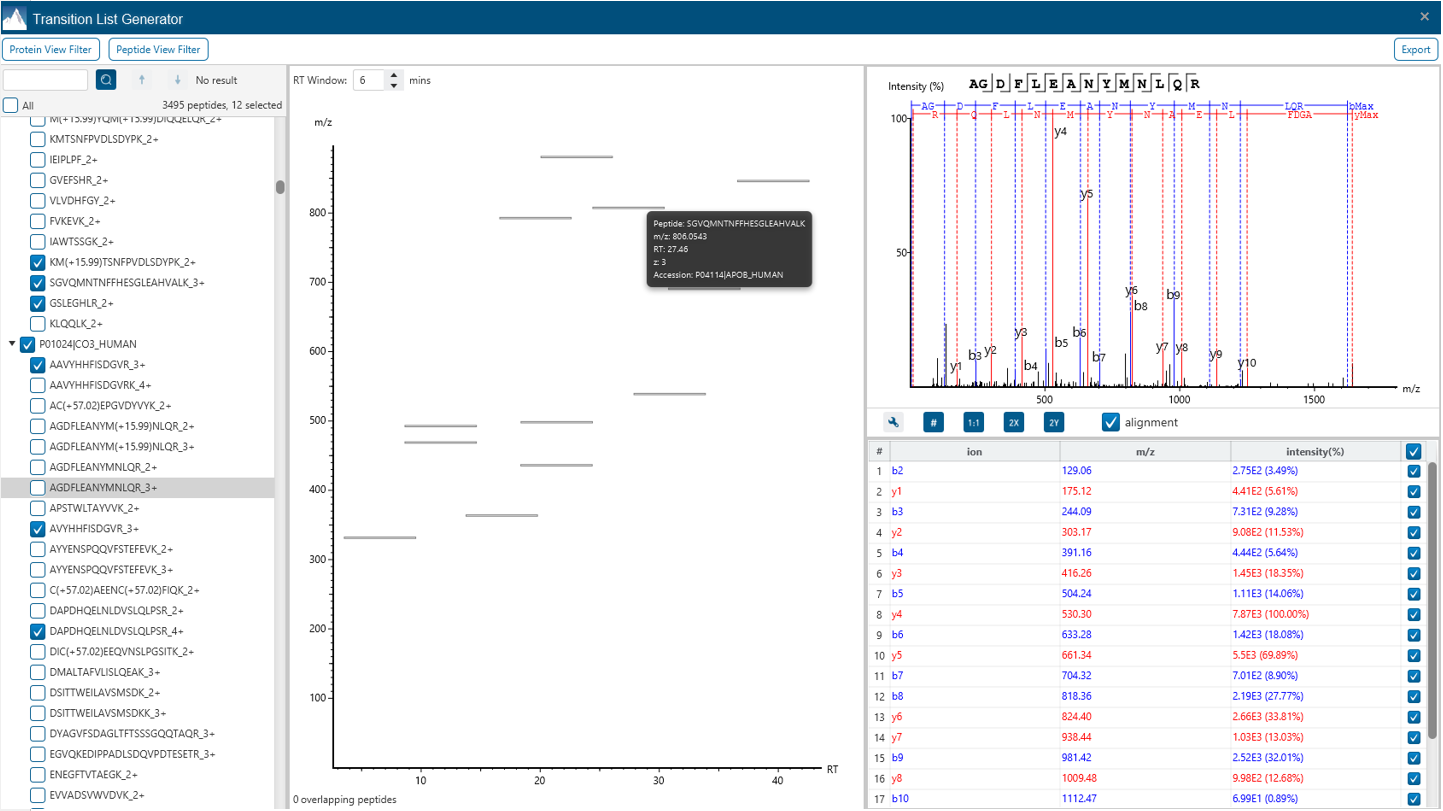Click the peptide search input field
Viewport: 1443px width, 811px height.
point(46,80)
